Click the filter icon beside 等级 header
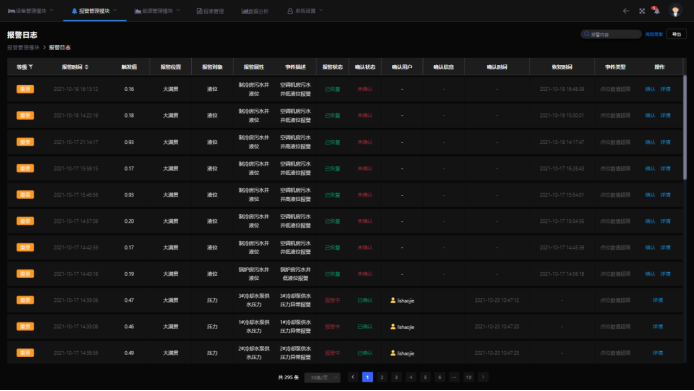The height and width of the screenshot is (391, 694). 31,67
